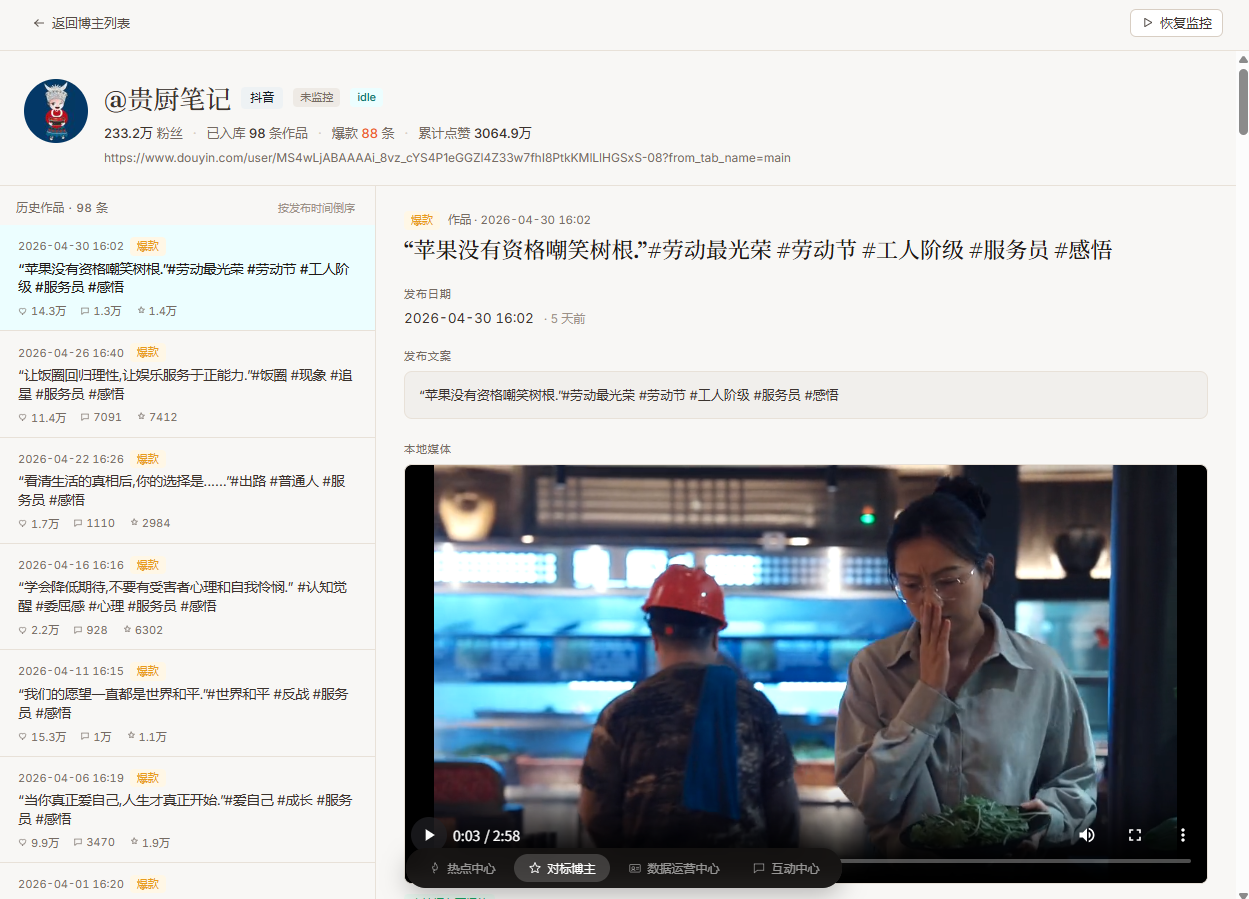The image size is (1249, 899).
Task: Select the post about 世界和平
Action: [x=188, y=703]
